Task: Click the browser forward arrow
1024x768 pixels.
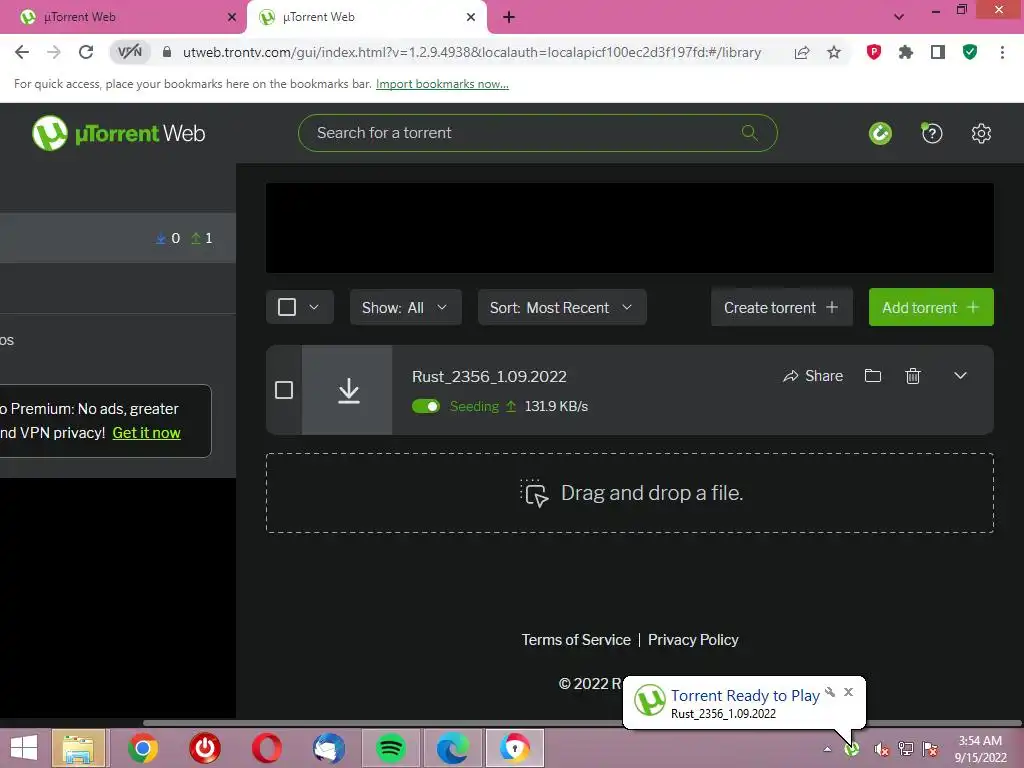Action: coord(54,52)
